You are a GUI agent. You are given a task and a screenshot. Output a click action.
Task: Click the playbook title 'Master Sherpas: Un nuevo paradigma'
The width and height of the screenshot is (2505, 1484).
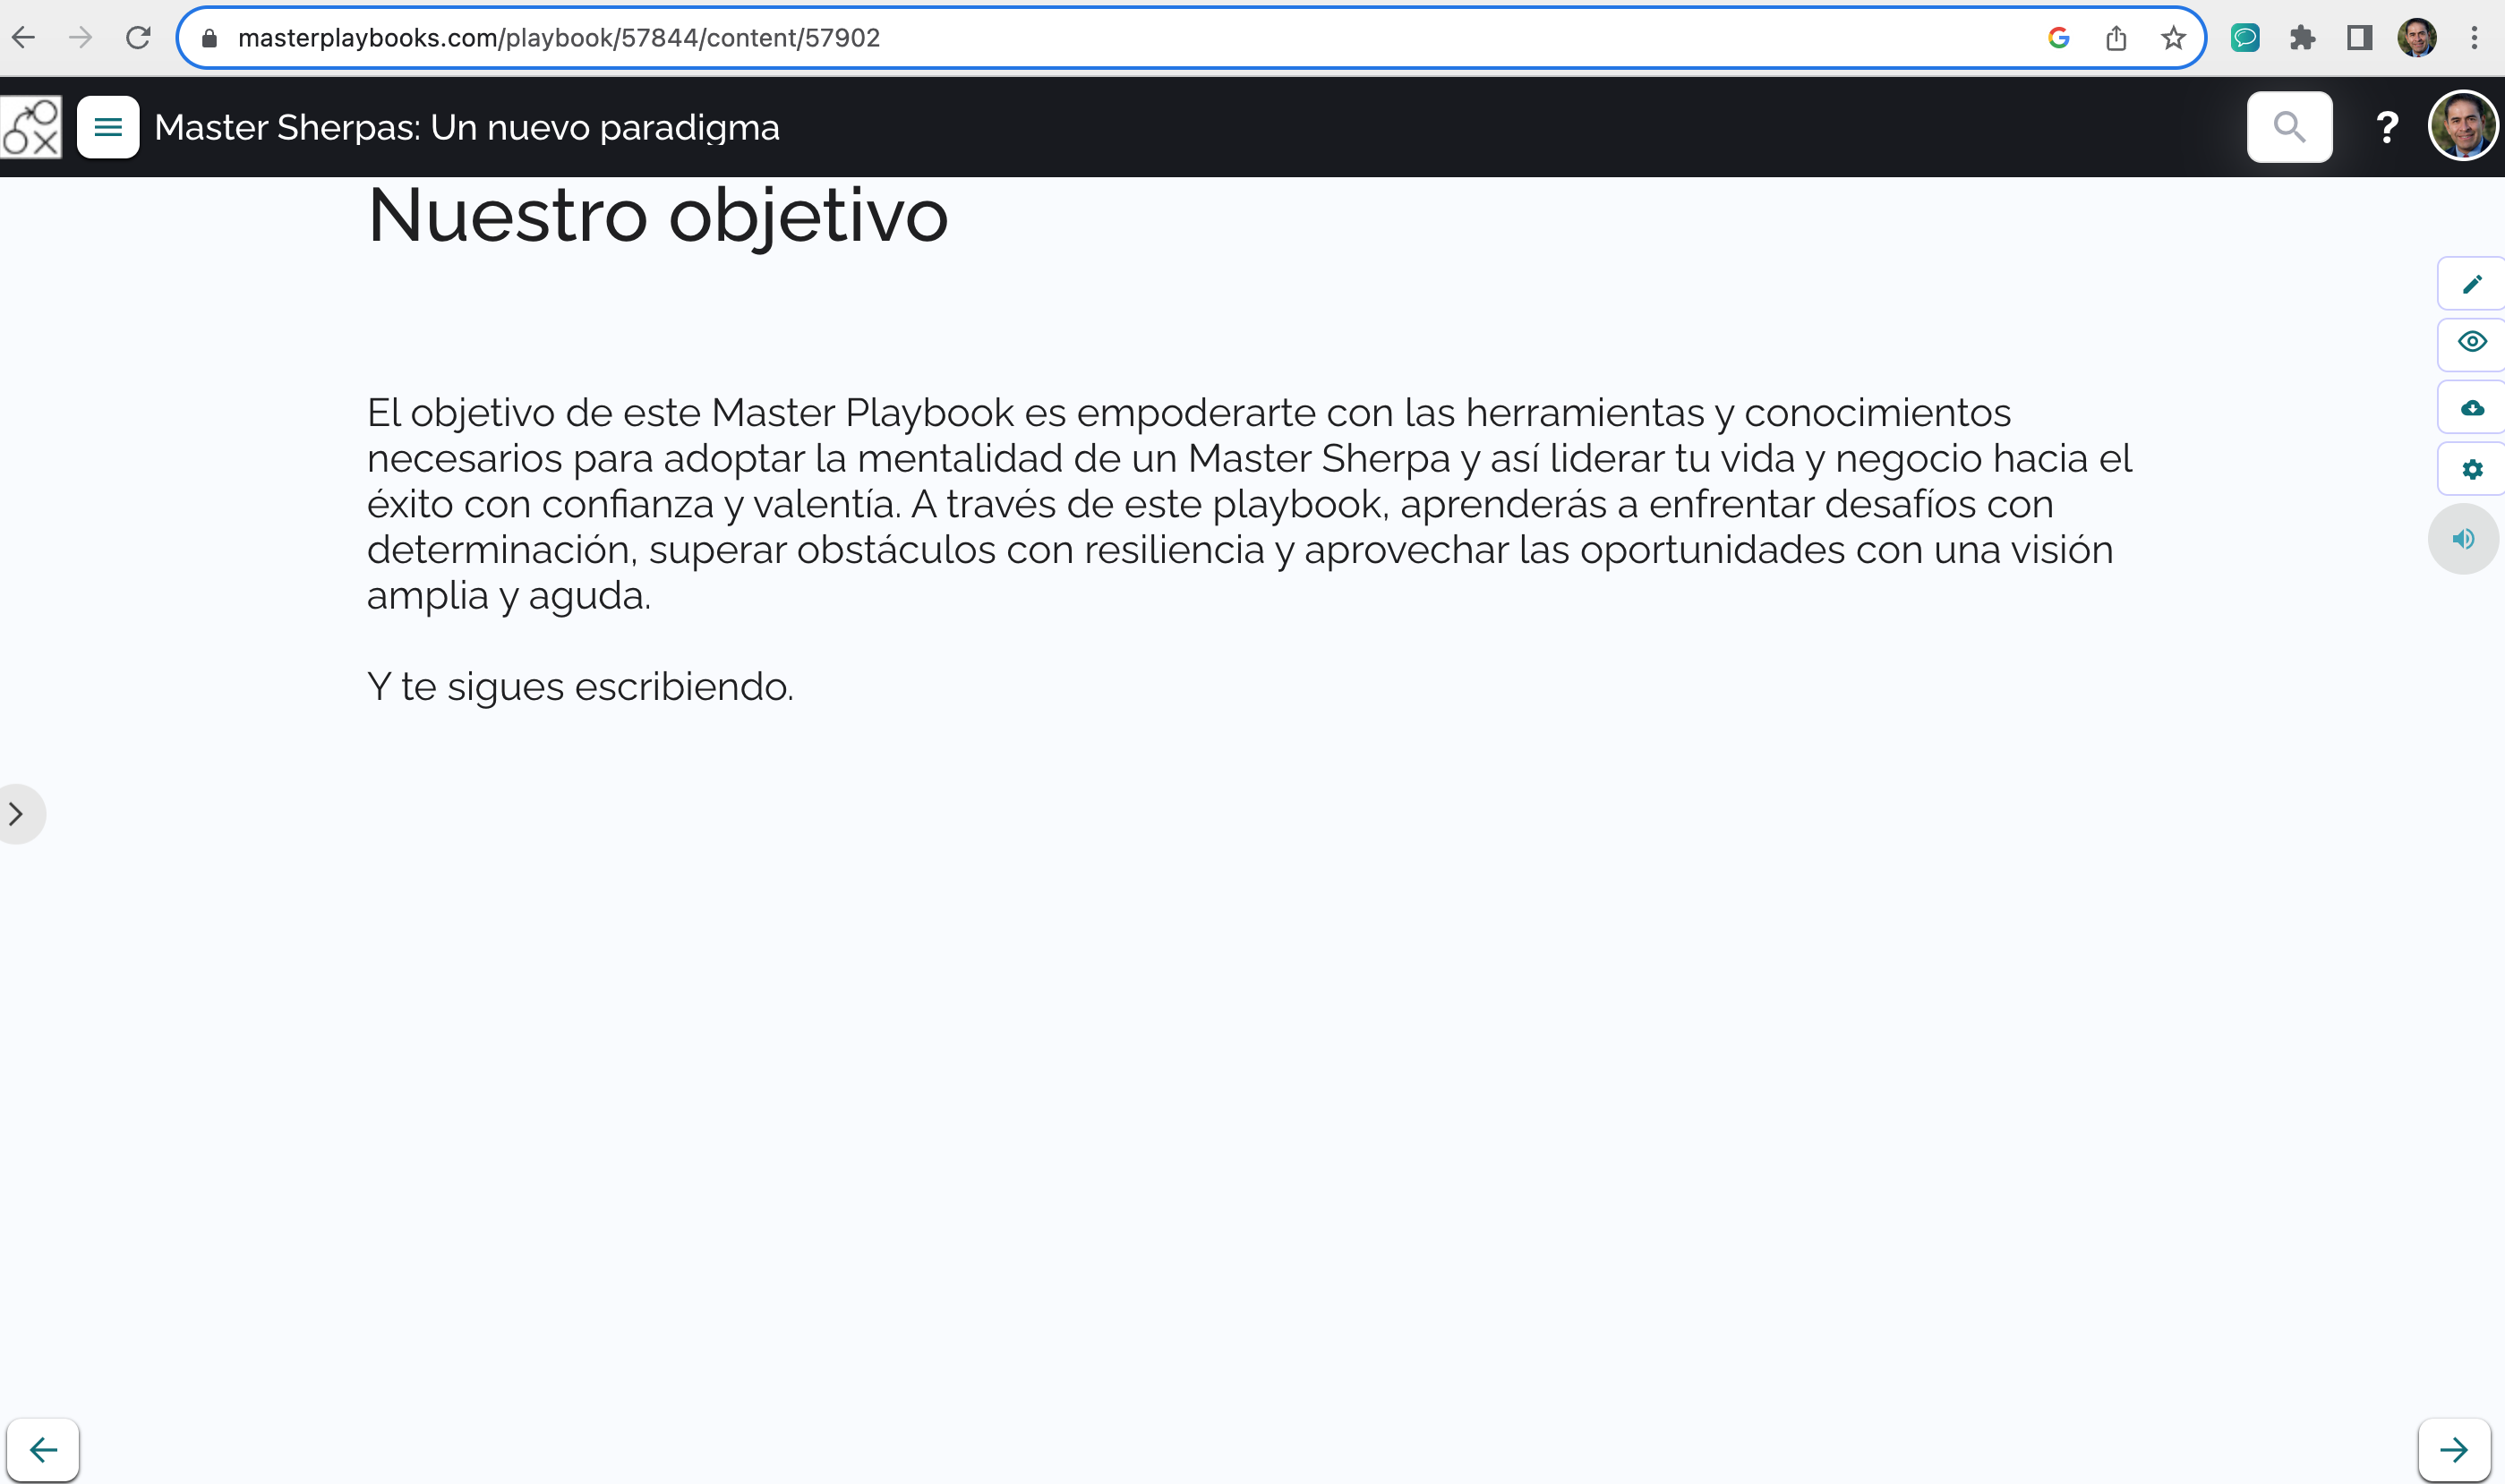467,128
